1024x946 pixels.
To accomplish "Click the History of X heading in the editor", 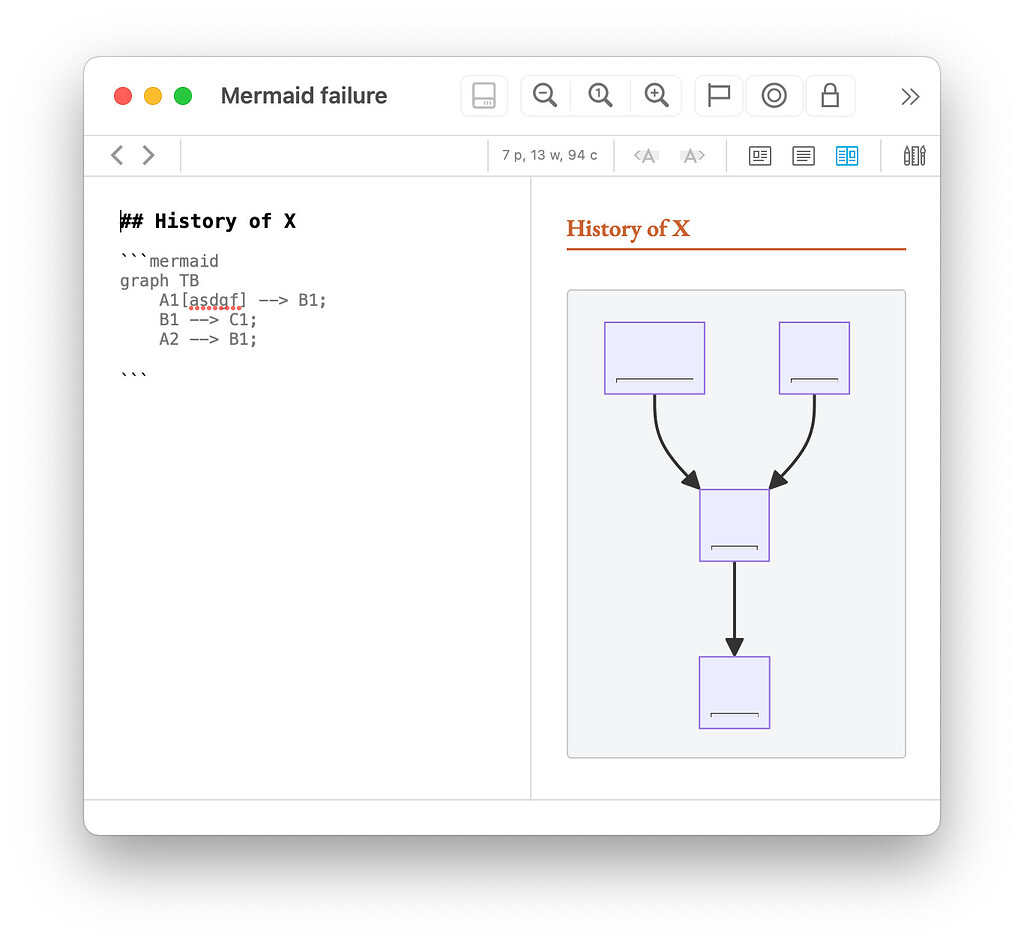I will (208, 221).
